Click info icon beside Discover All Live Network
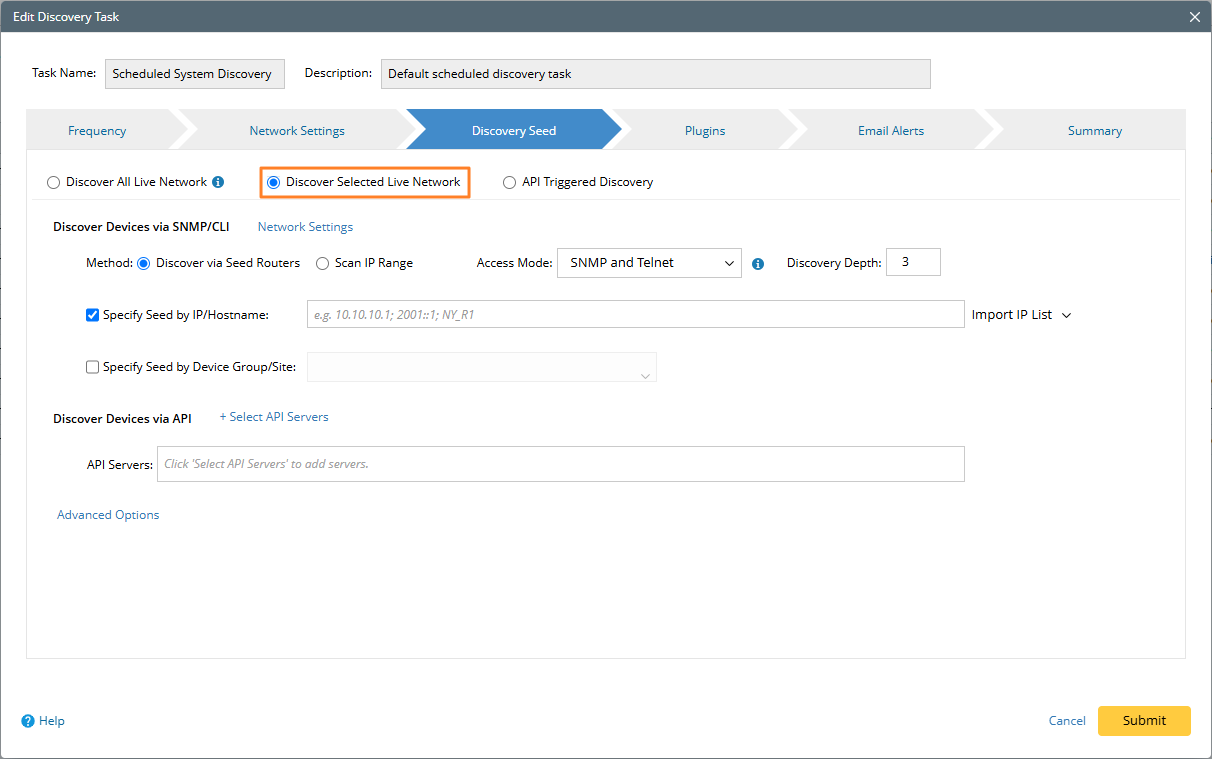1212x759 pixels. click(218, 182)
